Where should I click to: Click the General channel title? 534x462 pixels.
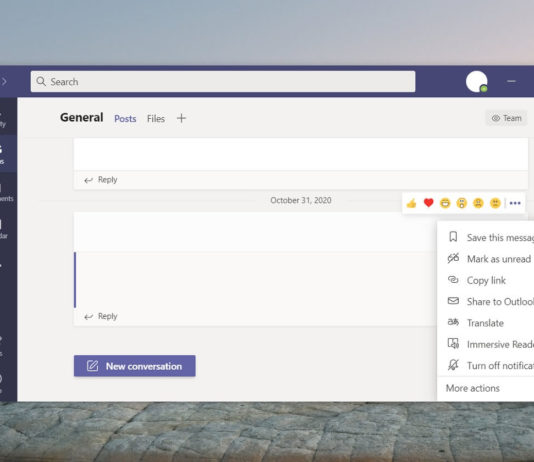pos(81,117)
